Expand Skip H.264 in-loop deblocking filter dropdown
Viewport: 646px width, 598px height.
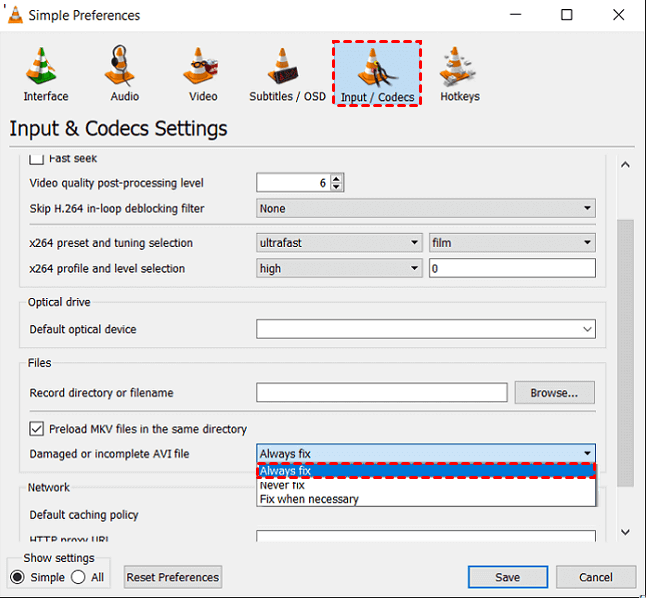(x=426, y=209)
